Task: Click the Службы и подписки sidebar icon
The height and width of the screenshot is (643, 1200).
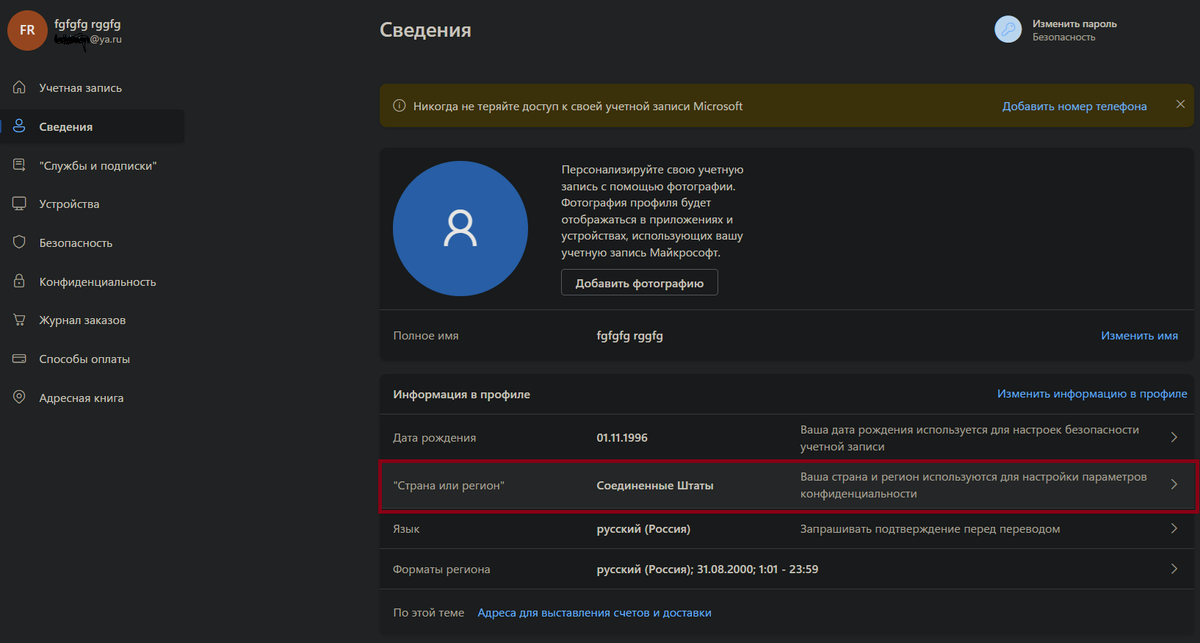Action: point(19,165)
